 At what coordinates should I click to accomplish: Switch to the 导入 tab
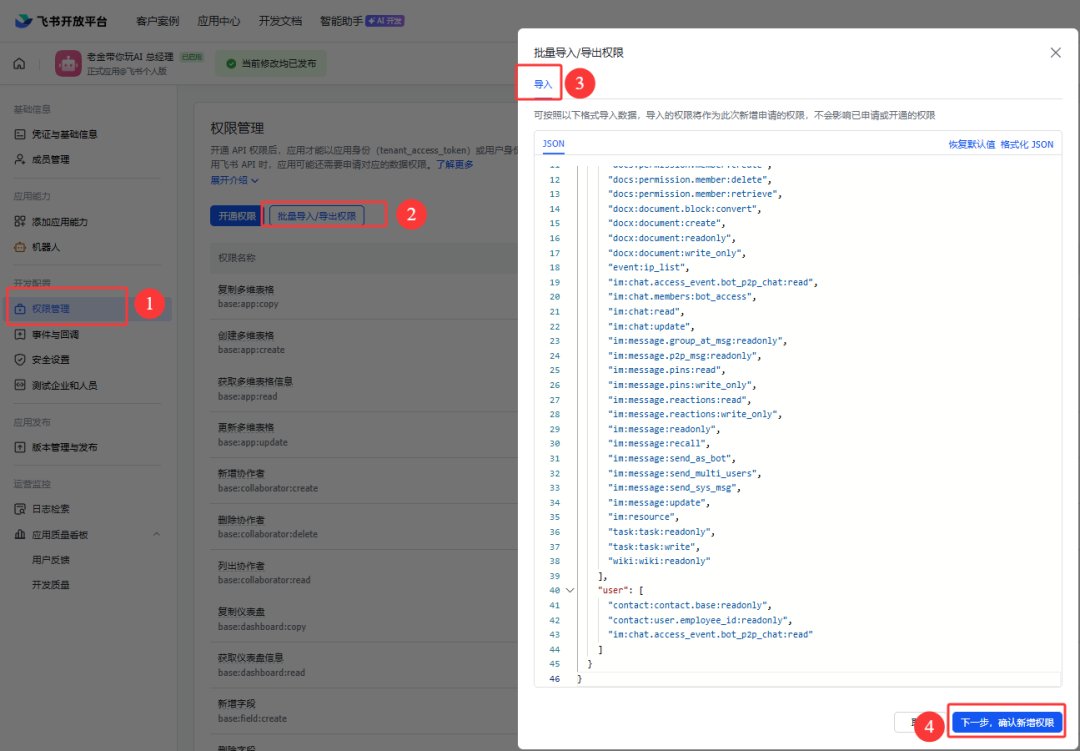(543, 85)
